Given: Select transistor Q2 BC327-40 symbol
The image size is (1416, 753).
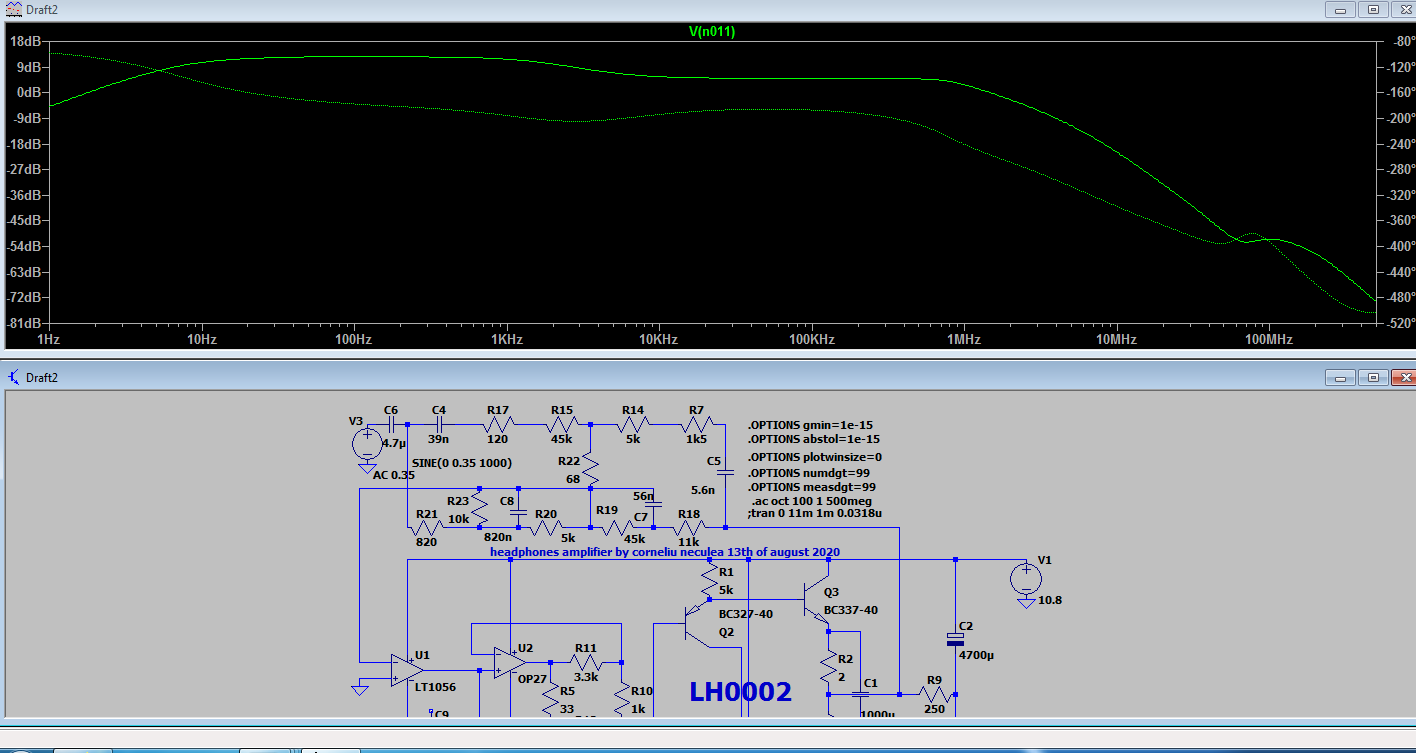Looking at the screenshot, I should tap(697, 623).
